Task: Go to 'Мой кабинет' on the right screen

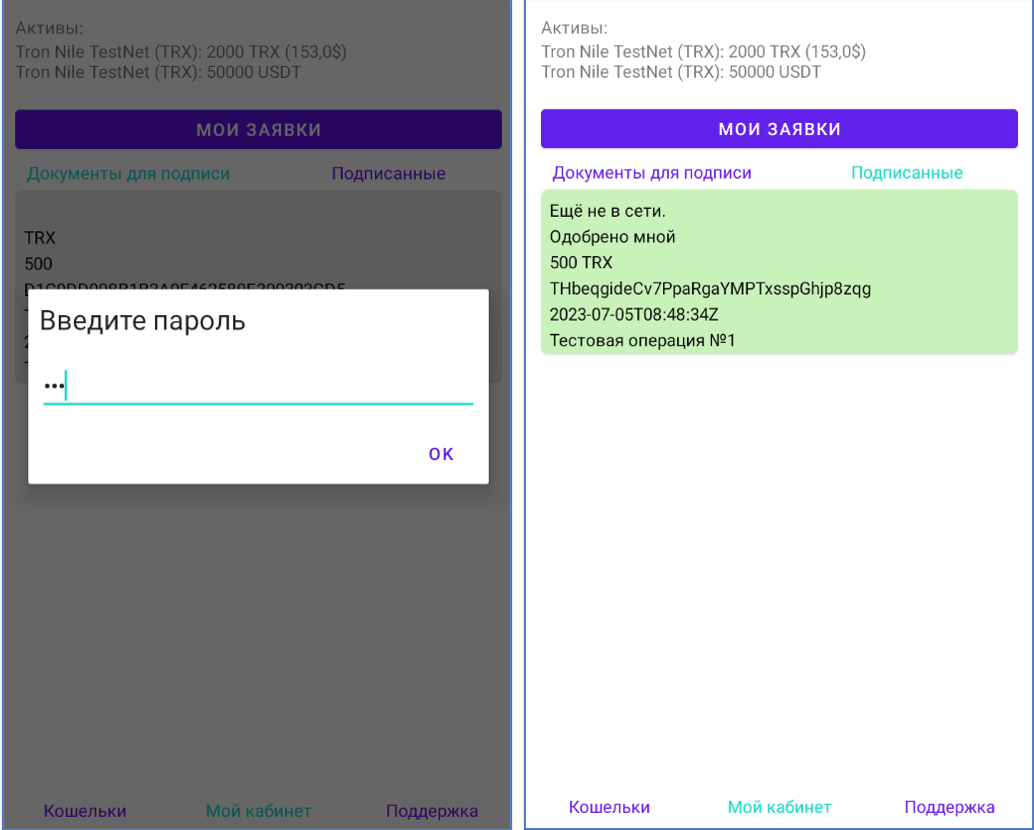Action: [779, 807]
